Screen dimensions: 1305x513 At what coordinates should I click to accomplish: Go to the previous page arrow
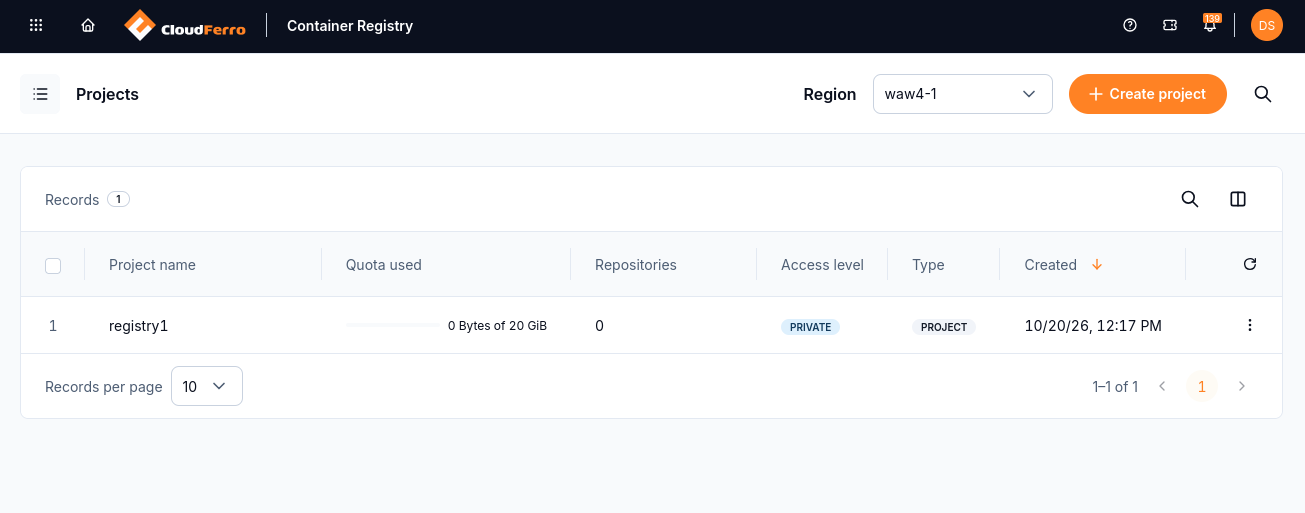tap(1162, 386)
